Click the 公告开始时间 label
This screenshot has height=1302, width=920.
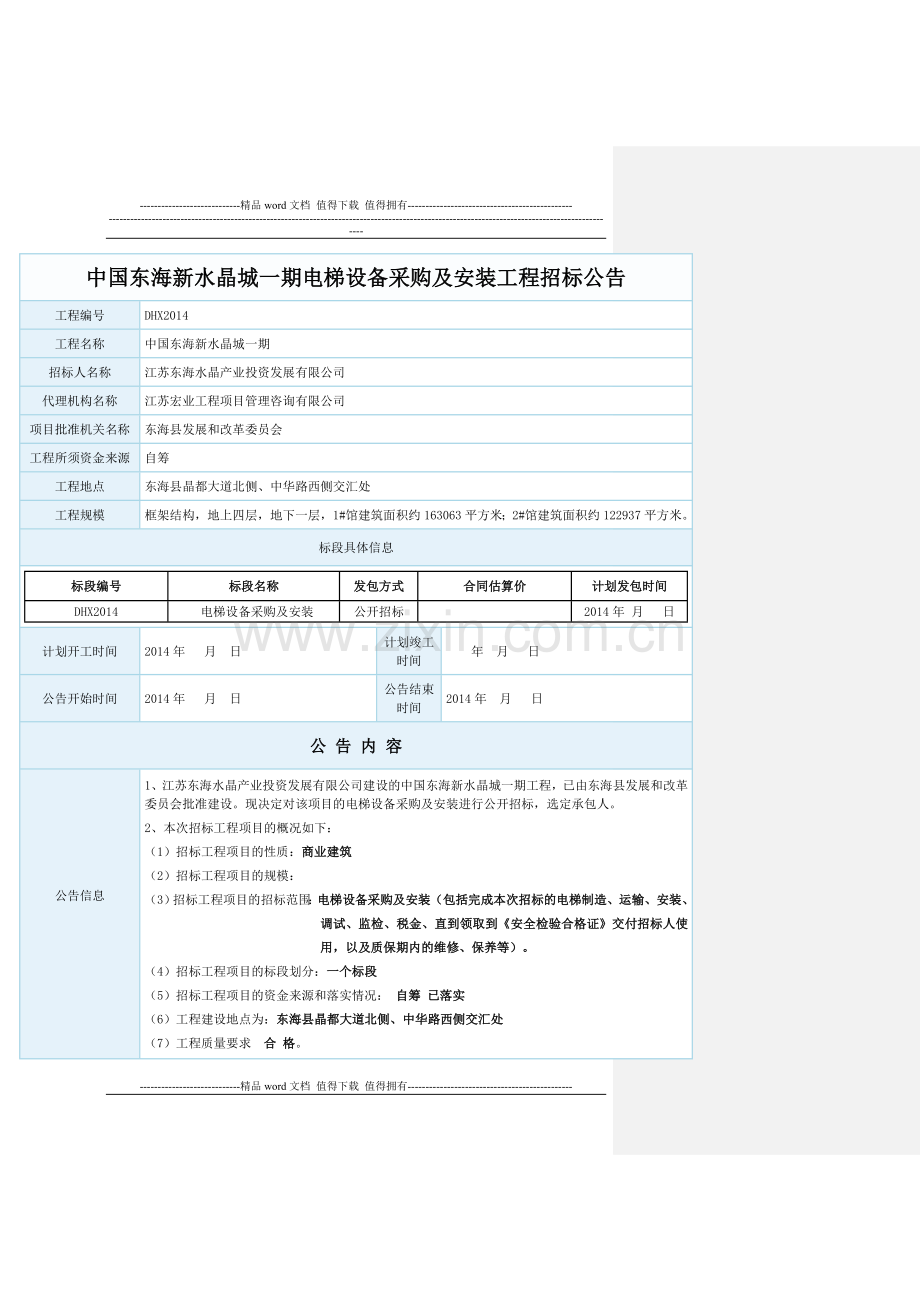click(x=80, y=698)
